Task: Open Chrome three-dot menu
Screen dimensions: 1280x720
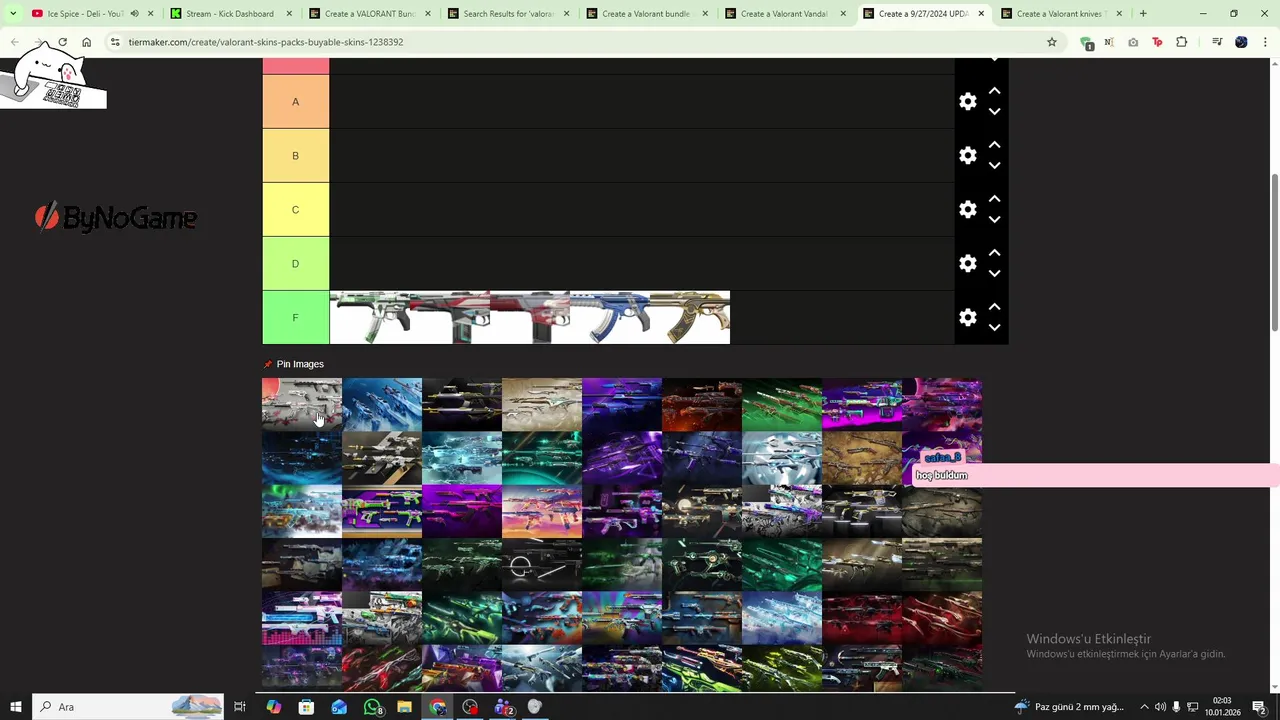Action: 1264,42
